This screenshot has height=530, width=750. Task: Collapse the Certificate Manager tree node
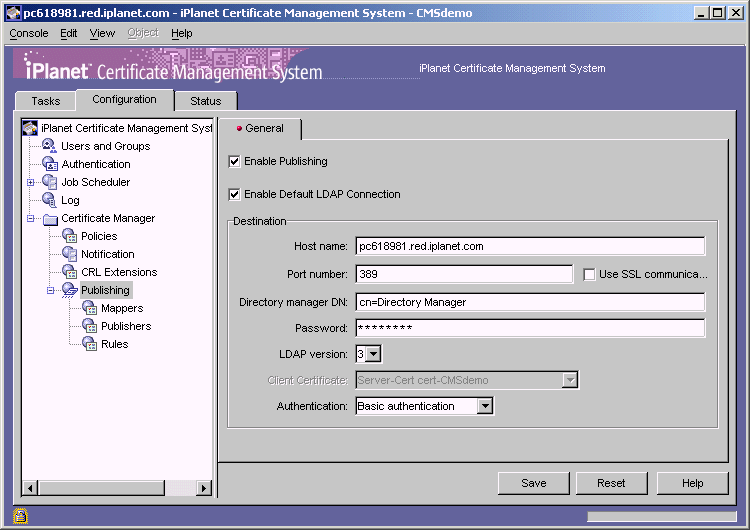[x=31, y=219]
